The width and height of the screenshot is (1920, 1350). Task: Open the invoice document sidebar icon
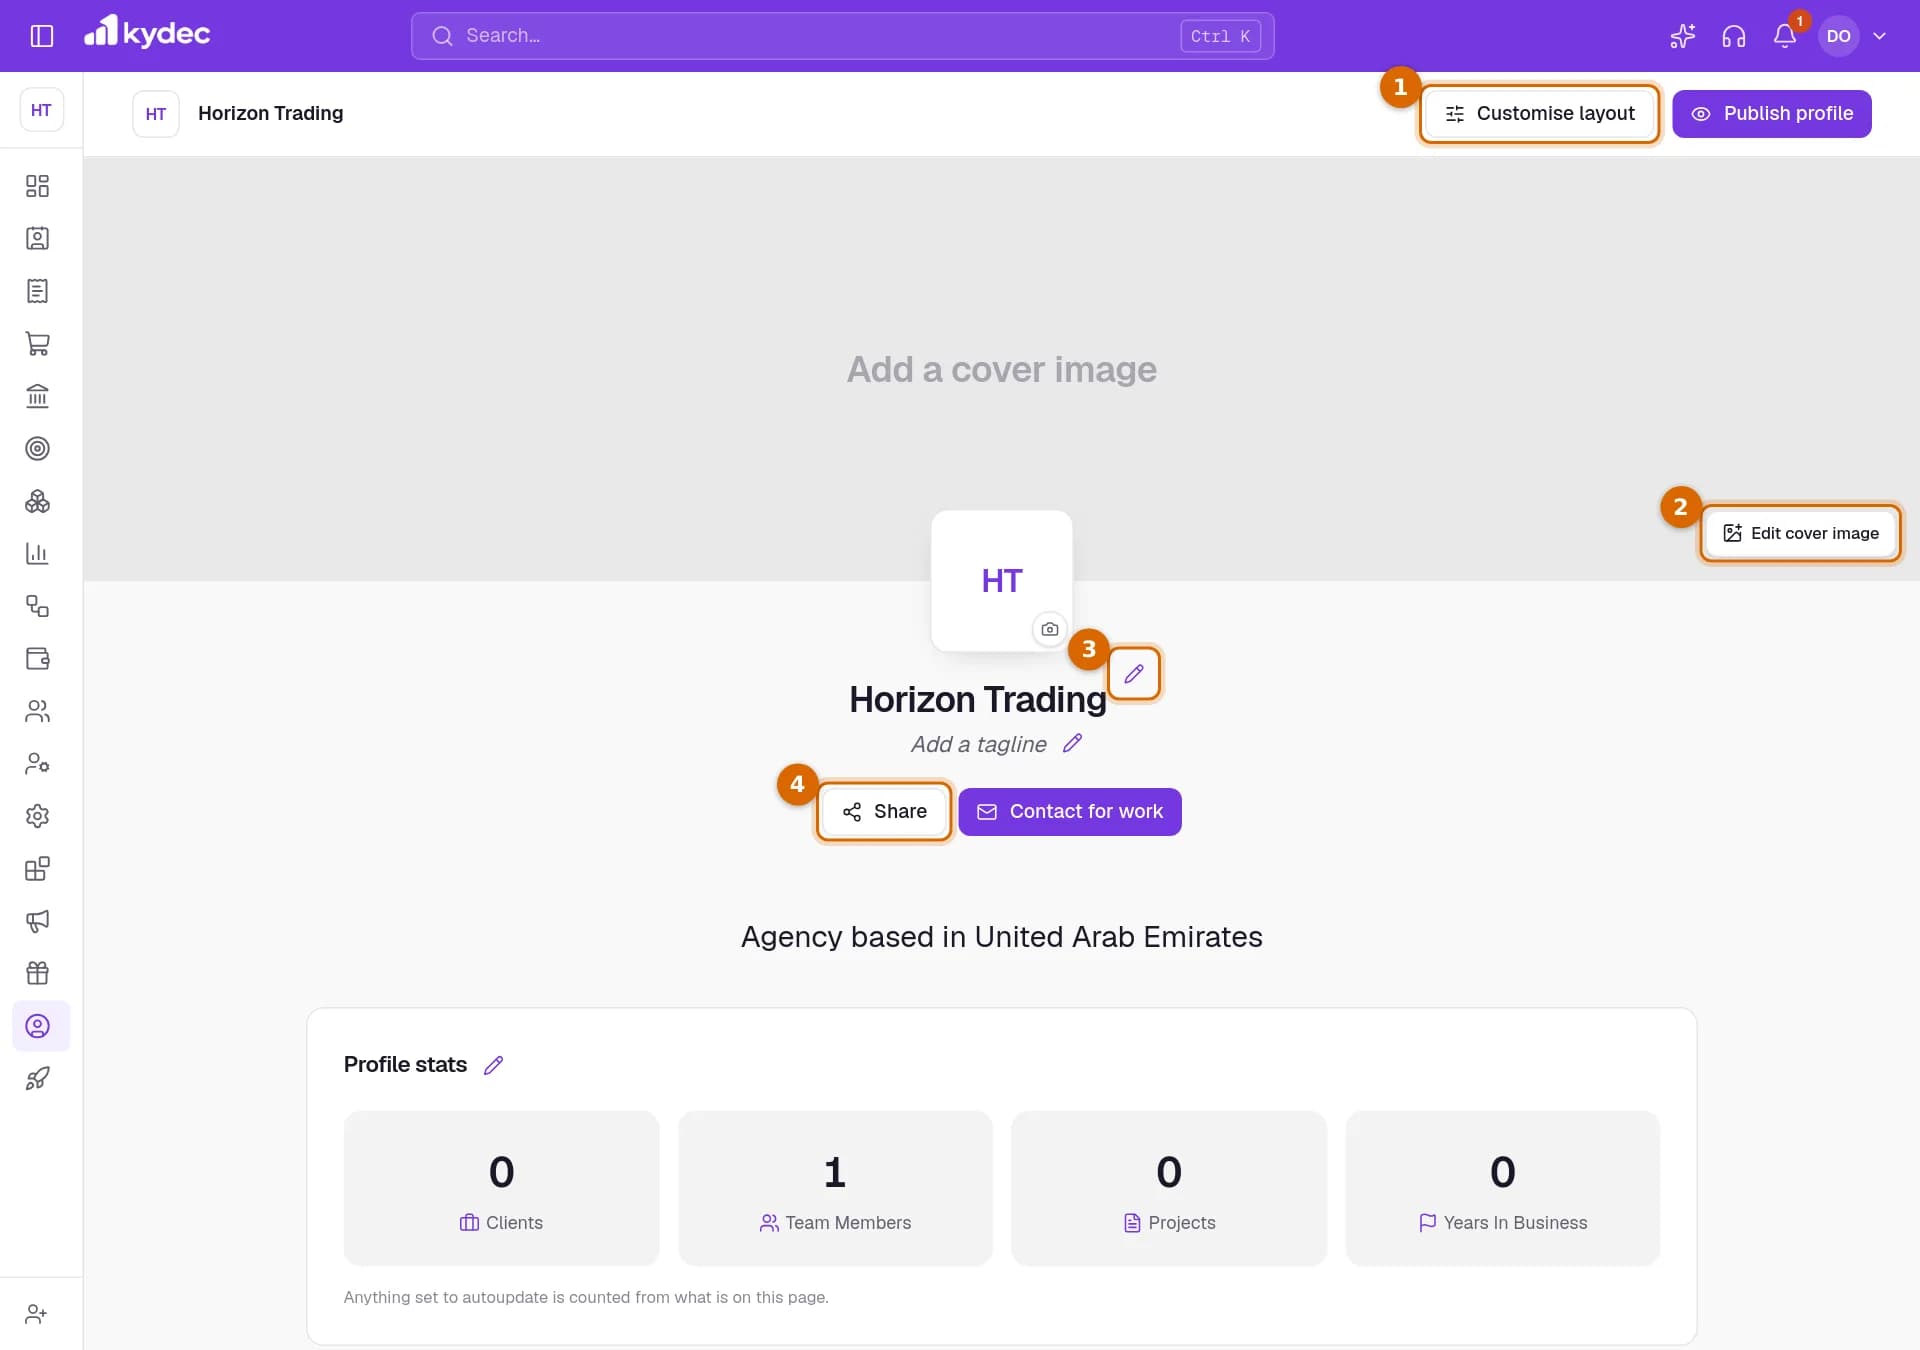[x=37, y=291]
